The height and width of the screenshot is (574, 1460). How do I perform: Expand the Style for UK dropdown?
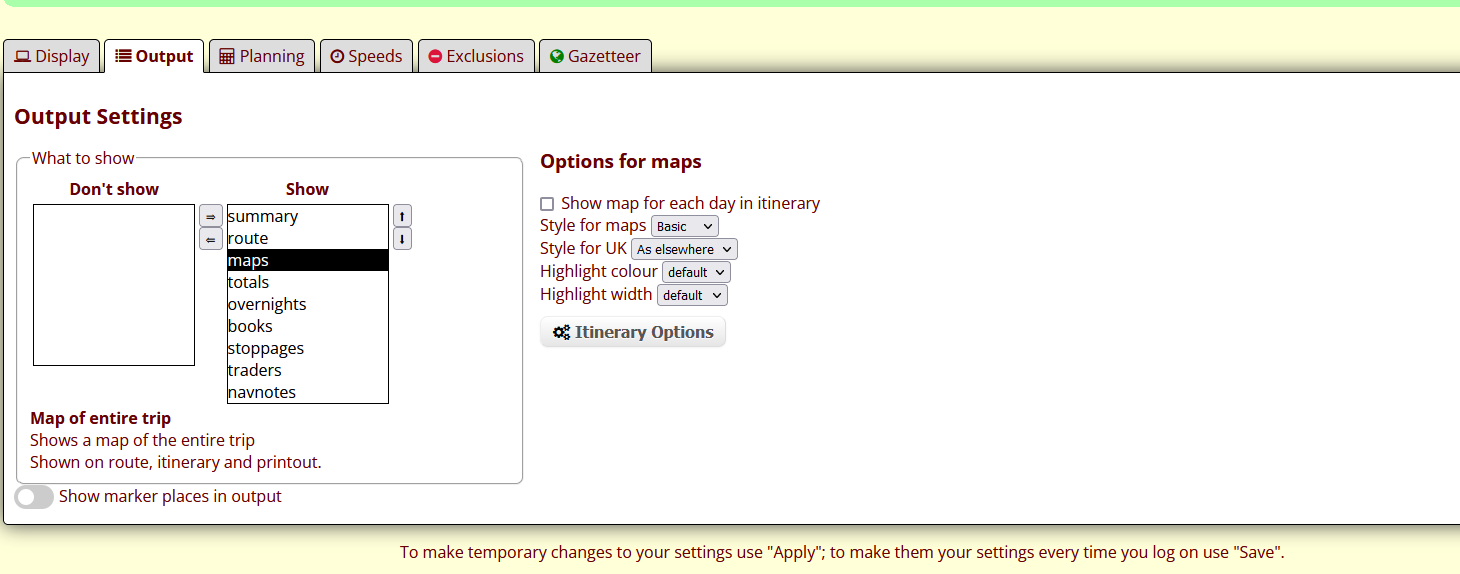[684, 249]
